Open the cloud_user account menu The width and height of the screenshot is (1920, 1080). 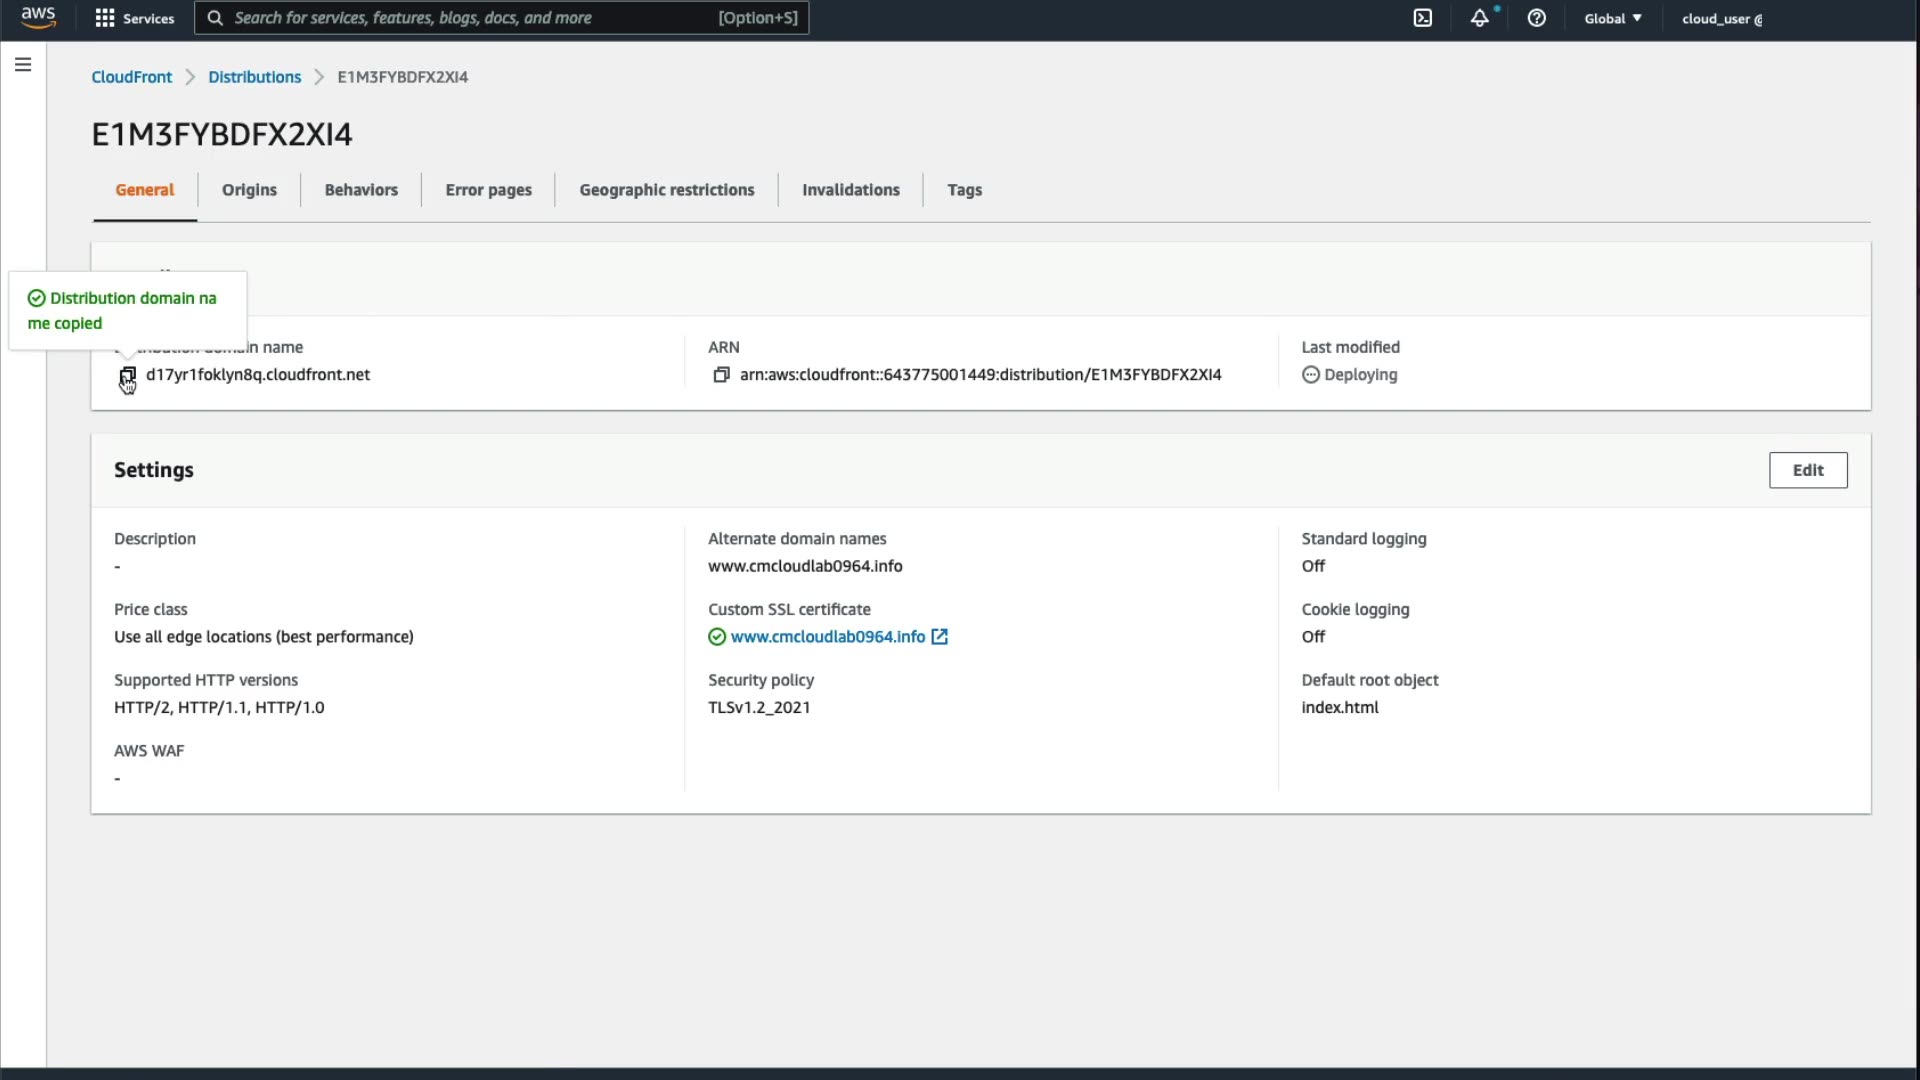point(1721,18)
